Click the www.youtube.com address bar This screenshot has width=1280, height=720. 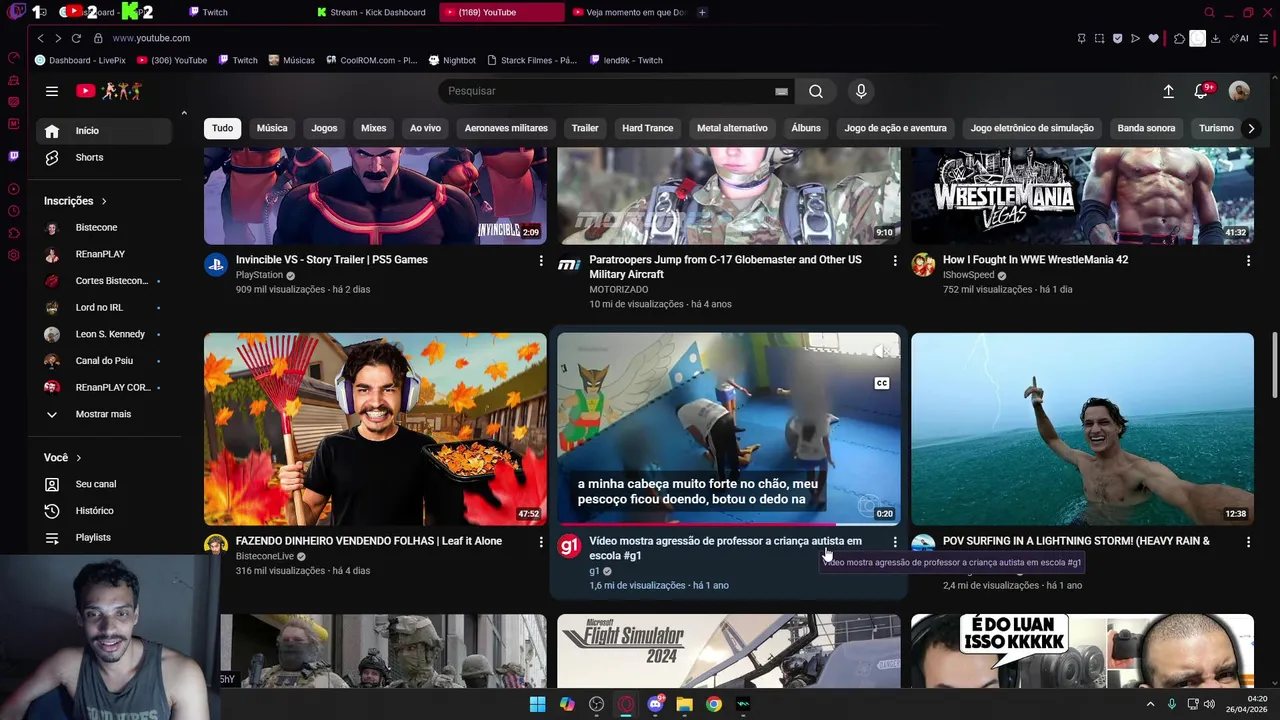[x=151, y=38]
